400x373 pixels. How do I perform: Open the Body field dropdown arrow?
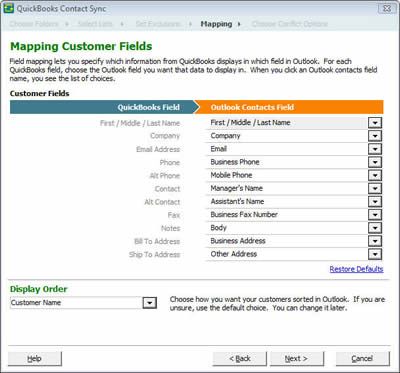pyautogui.click(x=375, y=228)
